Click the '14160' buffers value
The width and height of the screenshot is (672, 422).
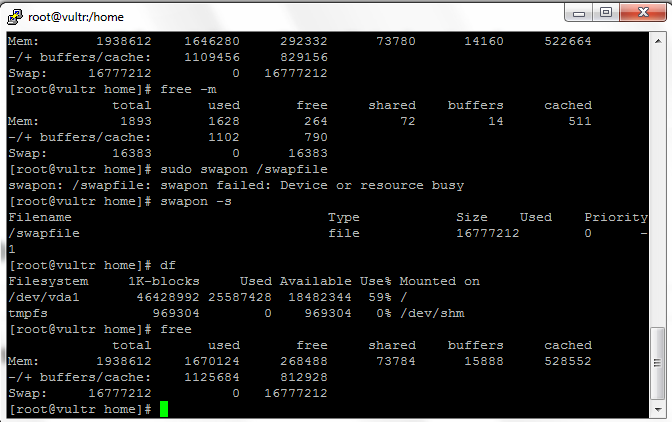click(x=484, y=42)
